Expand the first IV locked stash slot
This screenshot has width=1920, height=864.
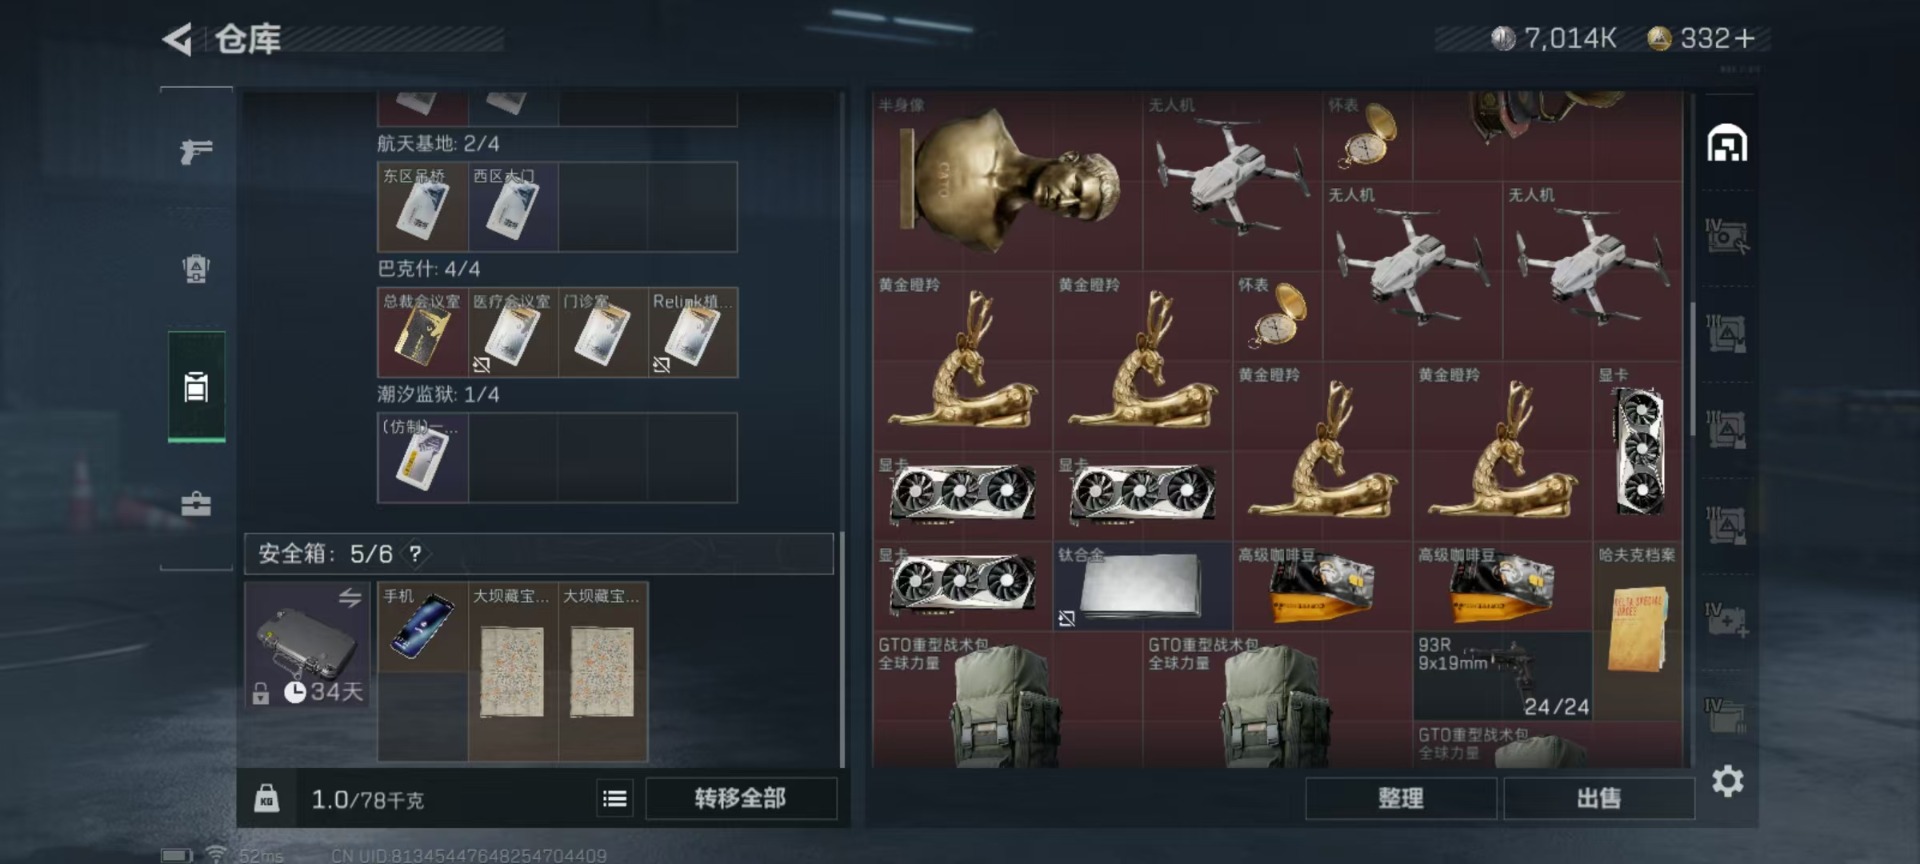(x=1727, y=236)
